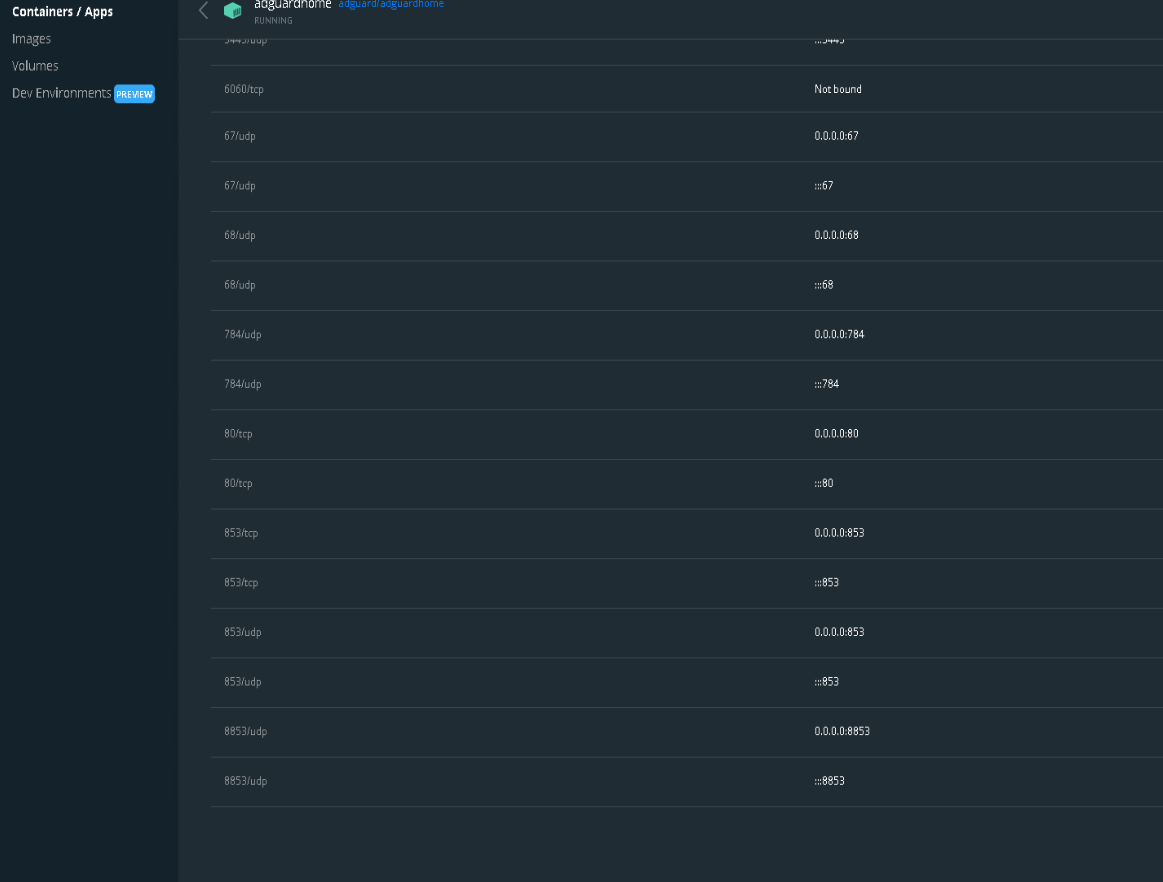Image resolution: width=1163 pixels, height=882 pixels.
Task: Click the PREVIEW badge next to Dev Environments
Action: point(134,93)
